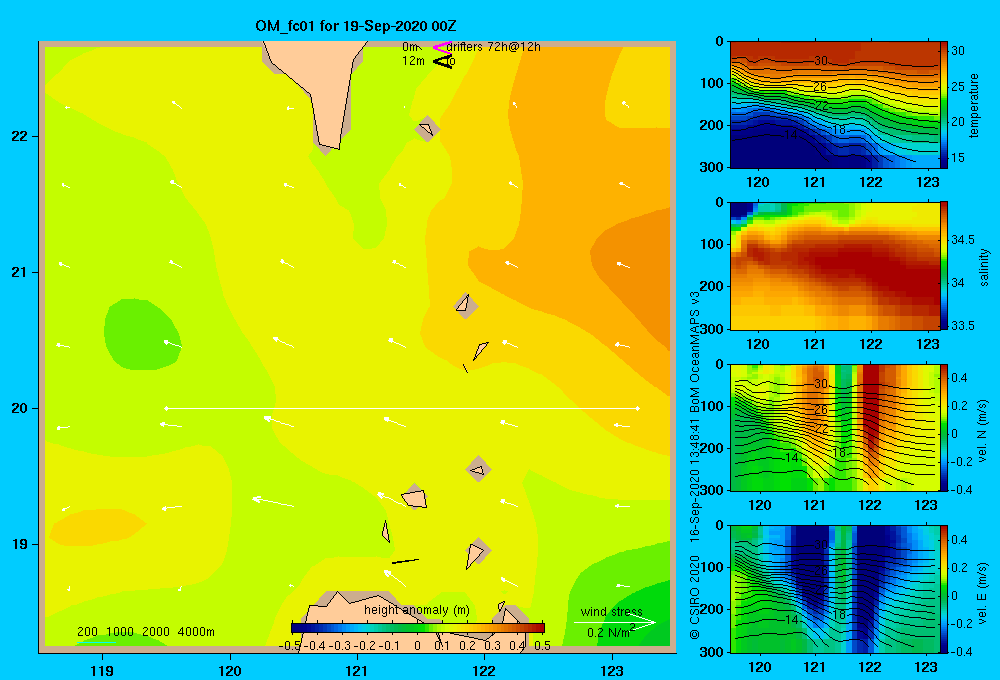Click the orange height patch near 119E 19N
Screen dimensions: 1000x680
coord(97,527)
